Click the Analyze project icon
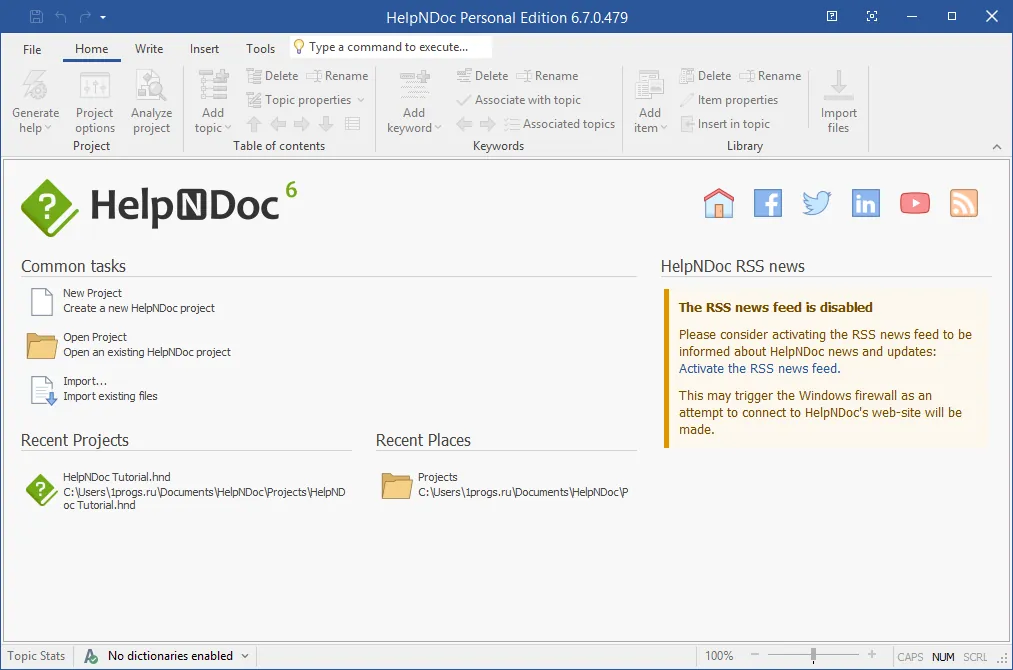The width and height of the screenshot is (1013, 670). tap(151, 86)
